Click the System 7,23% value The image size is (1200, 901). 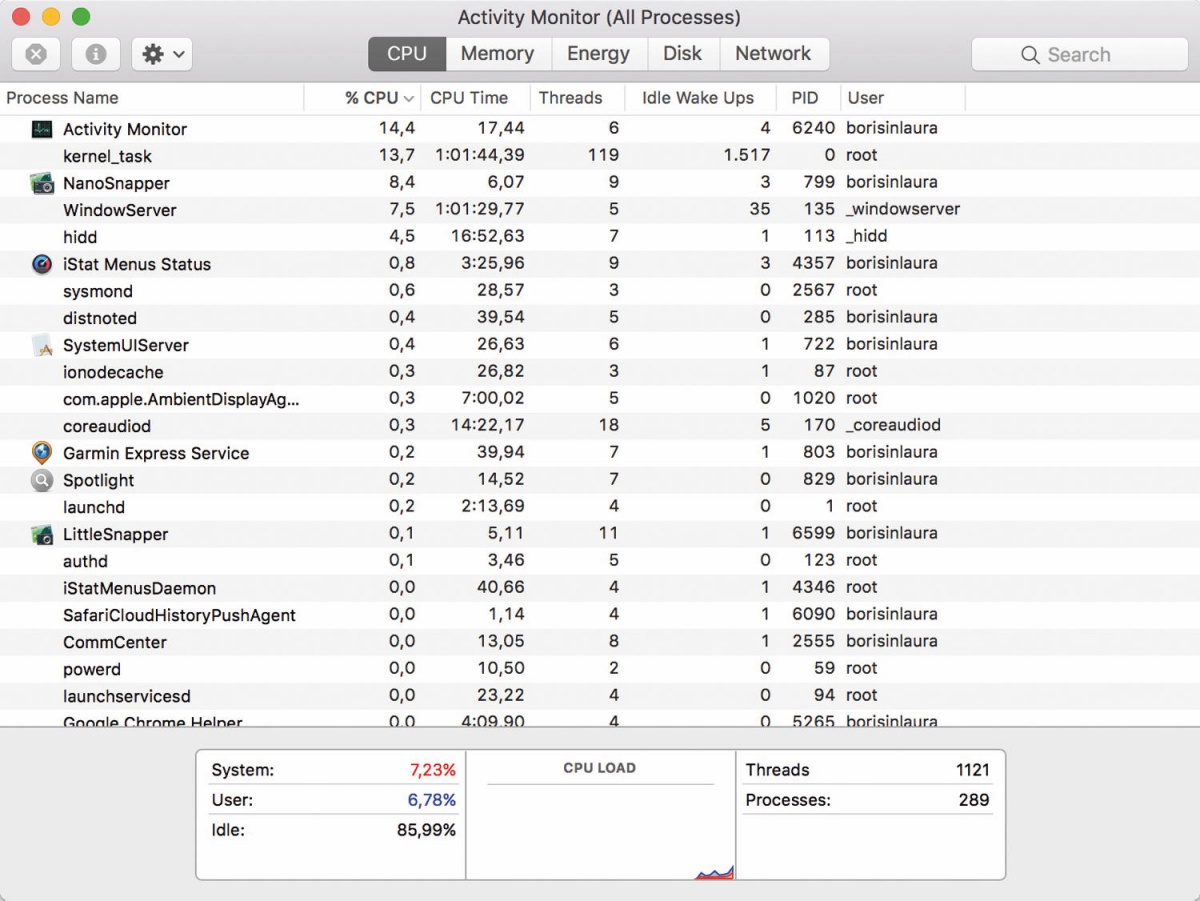point(433,770)
